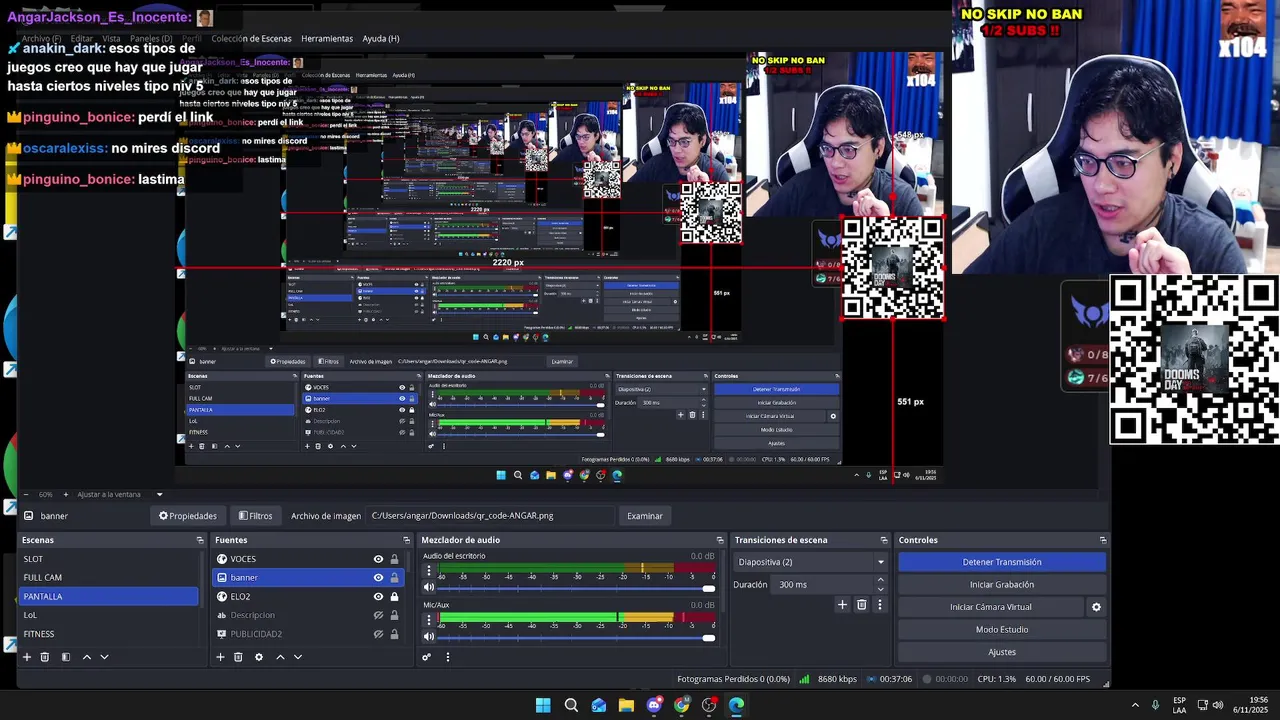
Task: Select the LoL scene
Action: [x=109, y=615]
